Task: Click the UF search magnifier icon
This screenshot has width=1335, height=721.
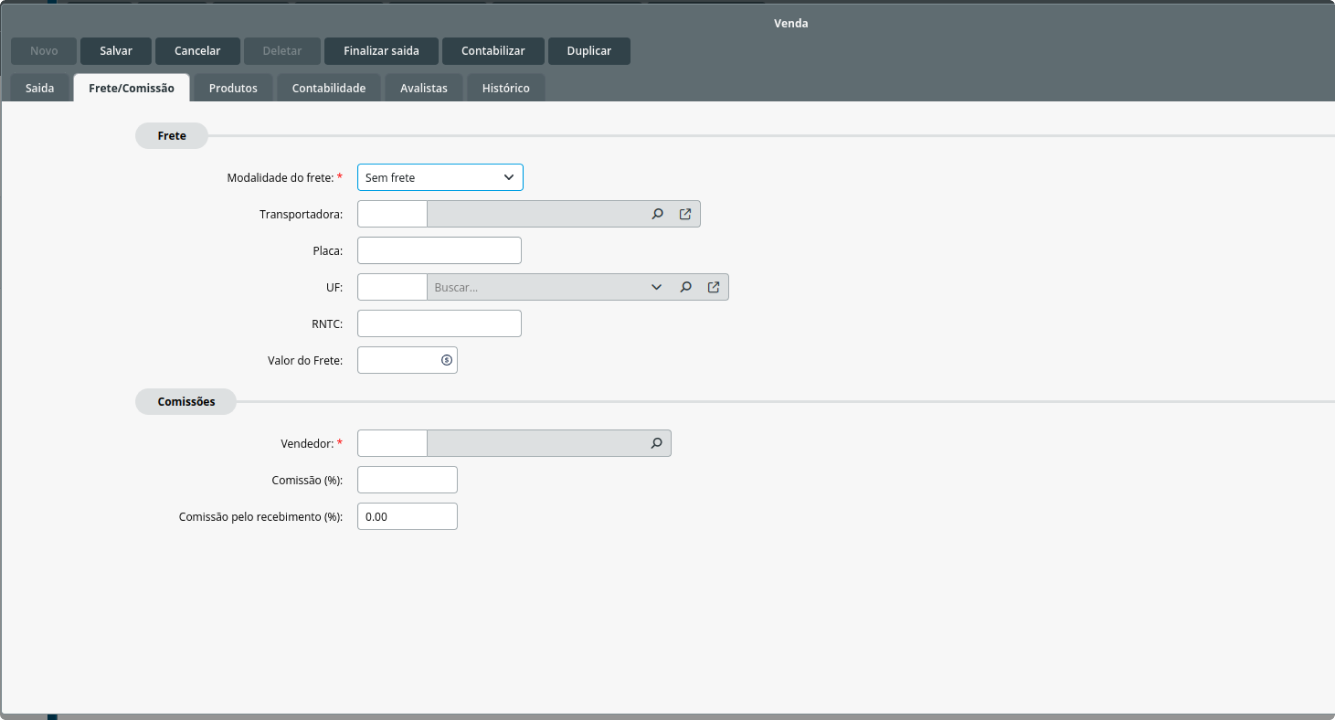Action: (685, 287)
